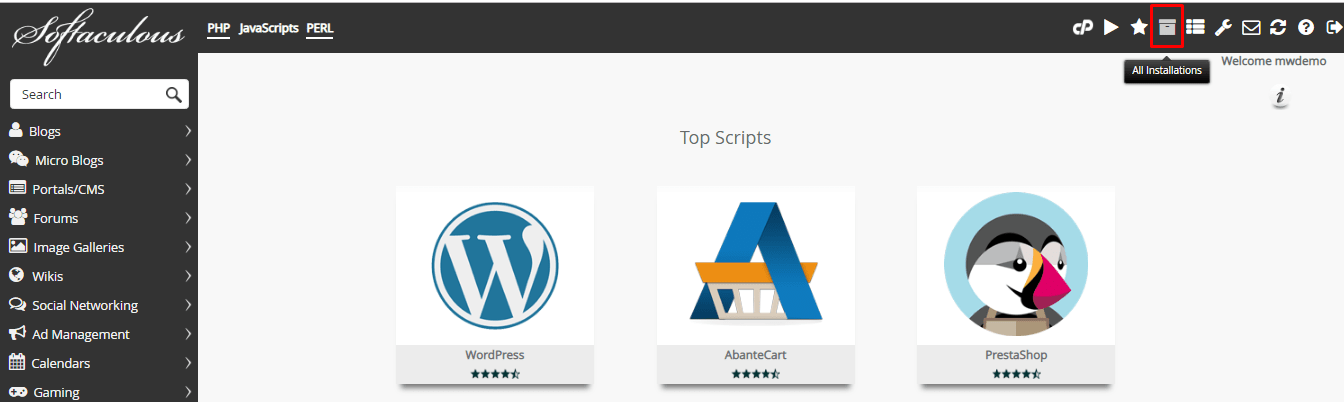Click the Portals/CMS label
The width and height of the screenshot is (1344, 402).
click(x=68, y=189)
